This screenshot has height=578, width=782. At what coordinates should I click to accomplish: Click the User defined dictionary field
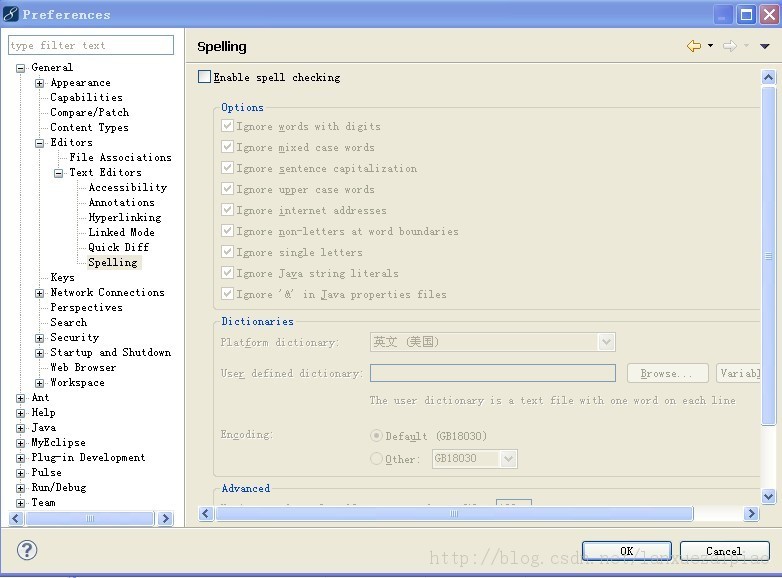tap(493, 373)
